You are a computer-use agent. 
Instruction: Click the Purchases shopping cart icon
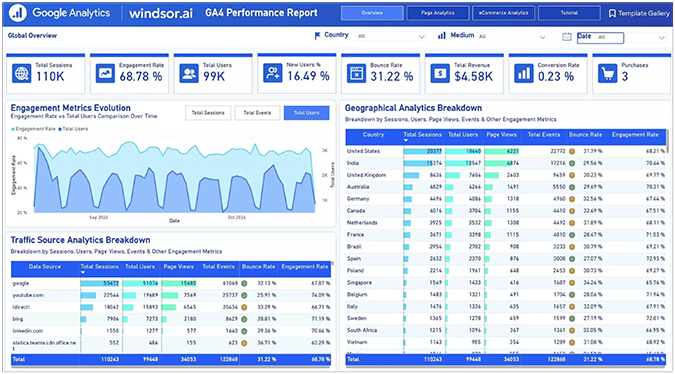(x=607, y=74)
